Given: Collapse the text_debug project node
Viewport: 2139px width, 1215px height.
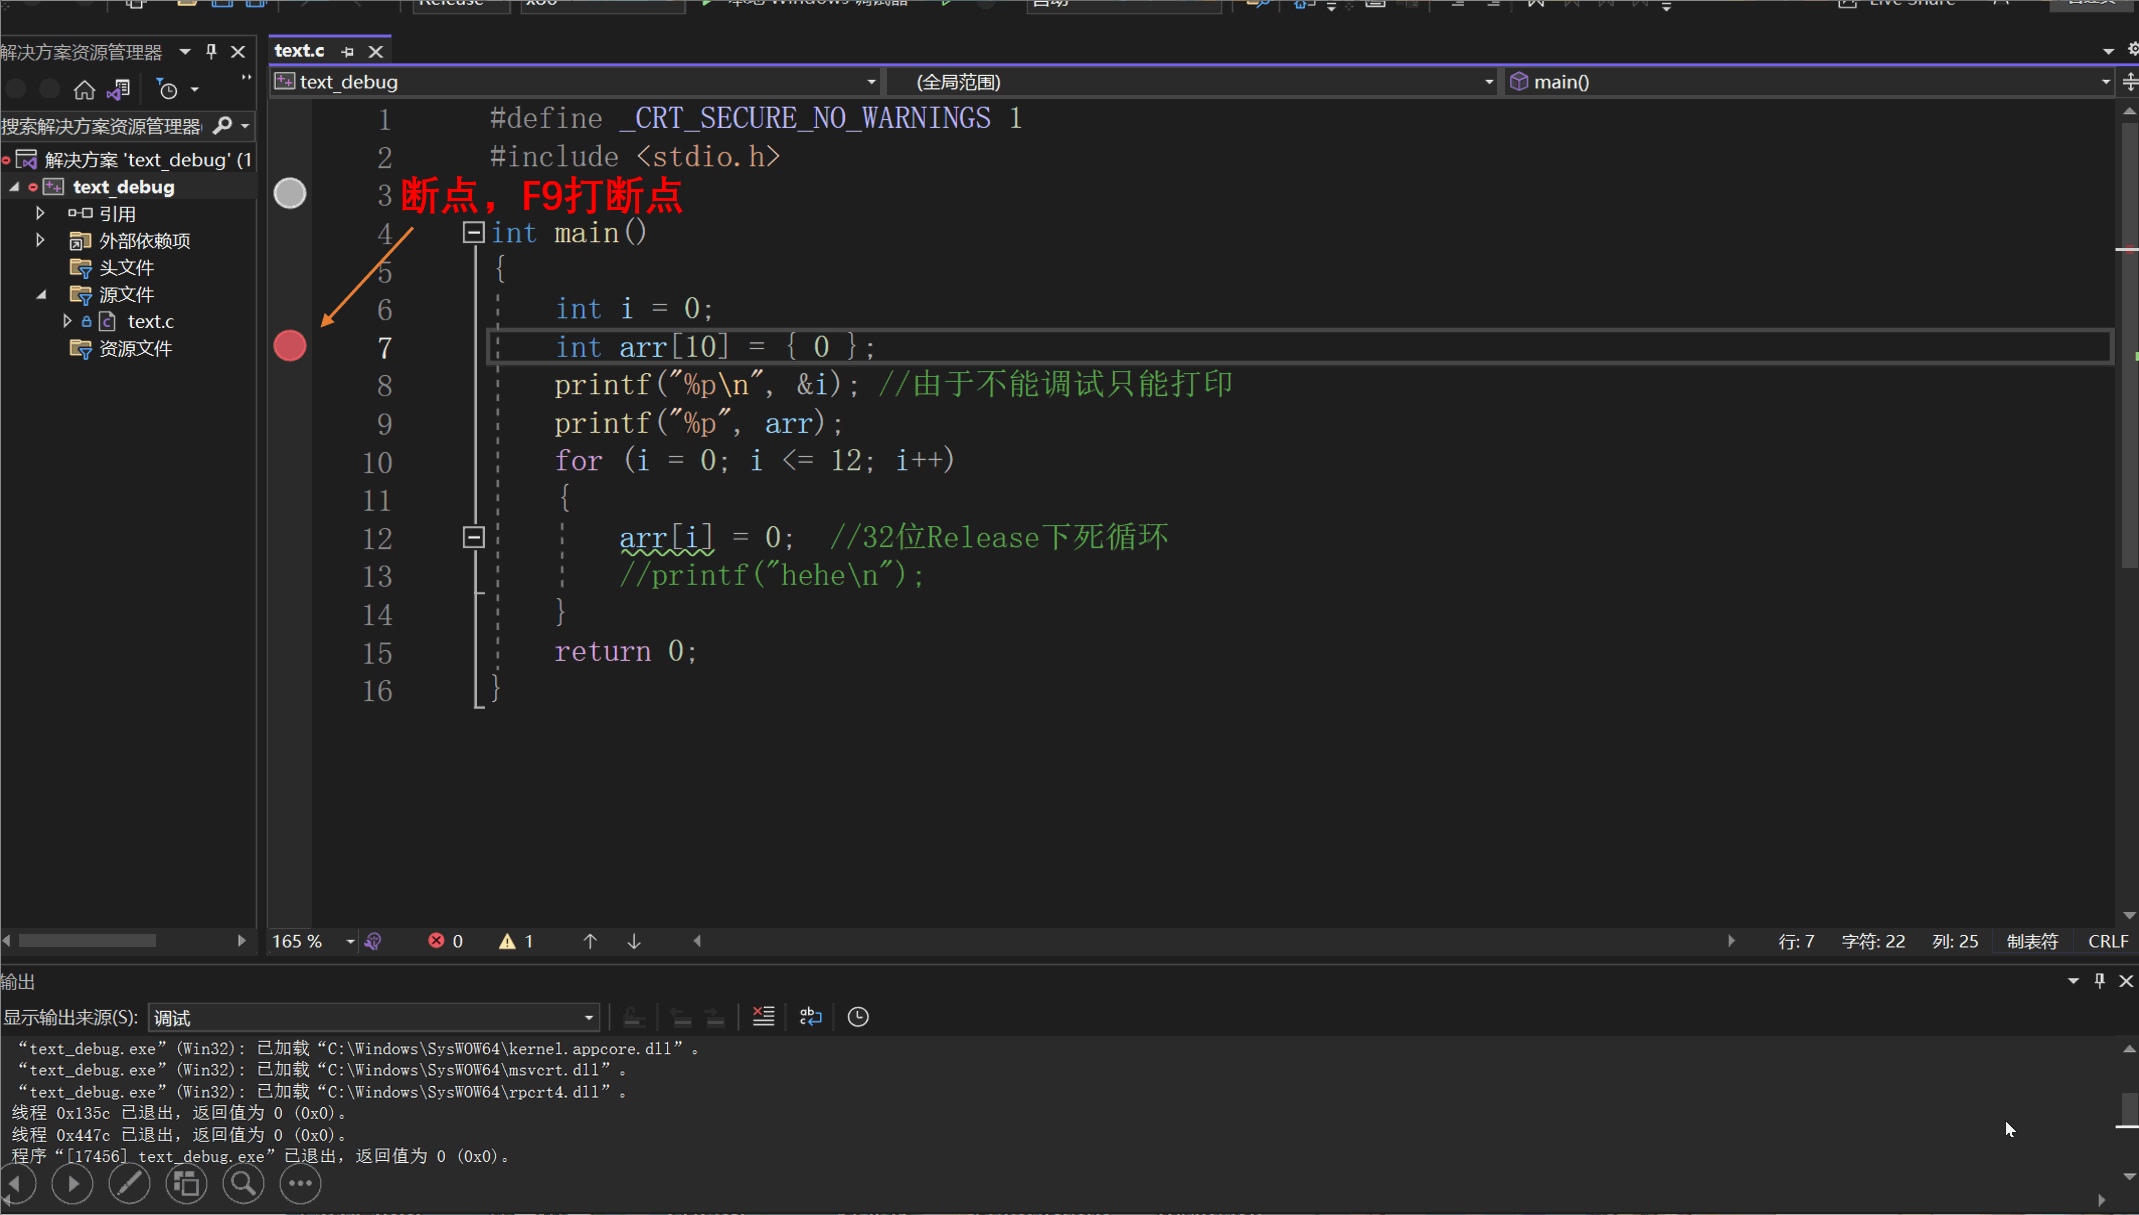Looking at the screenshot, I should [14, 187].
